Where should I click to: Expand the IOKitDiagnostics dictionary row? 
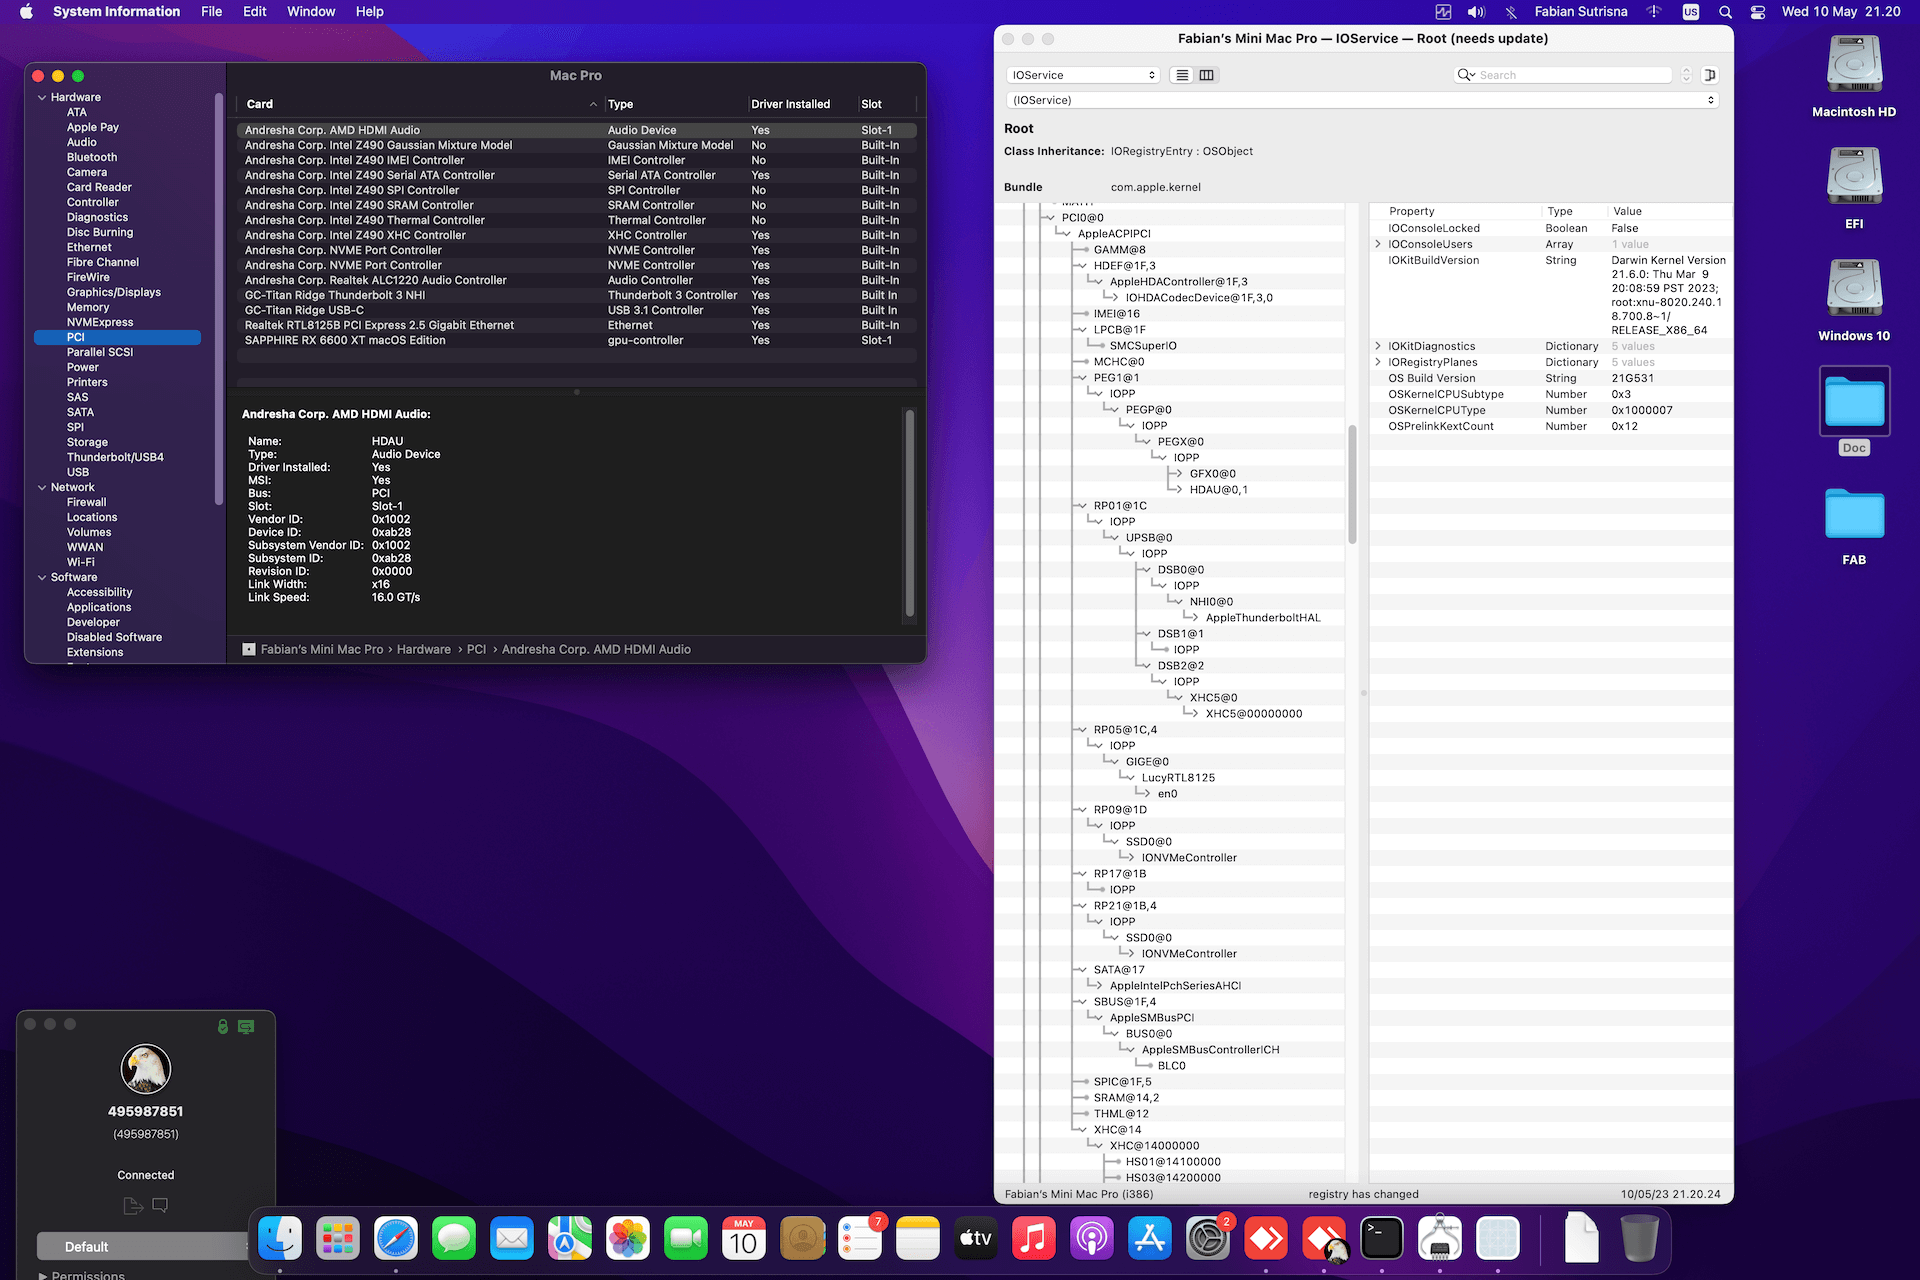pyautogui.click(x=1378, y=346)
